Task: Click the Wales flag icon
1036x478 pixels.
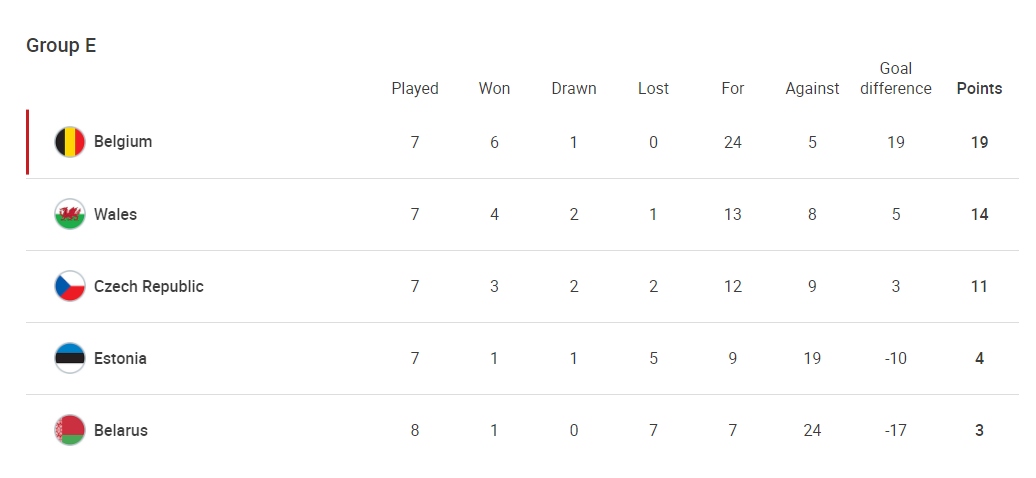Action: click(x=69, y=214)
